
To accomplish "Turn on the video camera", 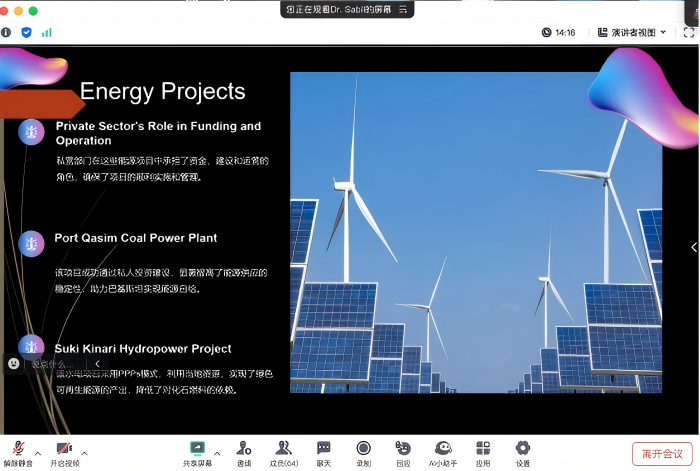I will 64,450.
